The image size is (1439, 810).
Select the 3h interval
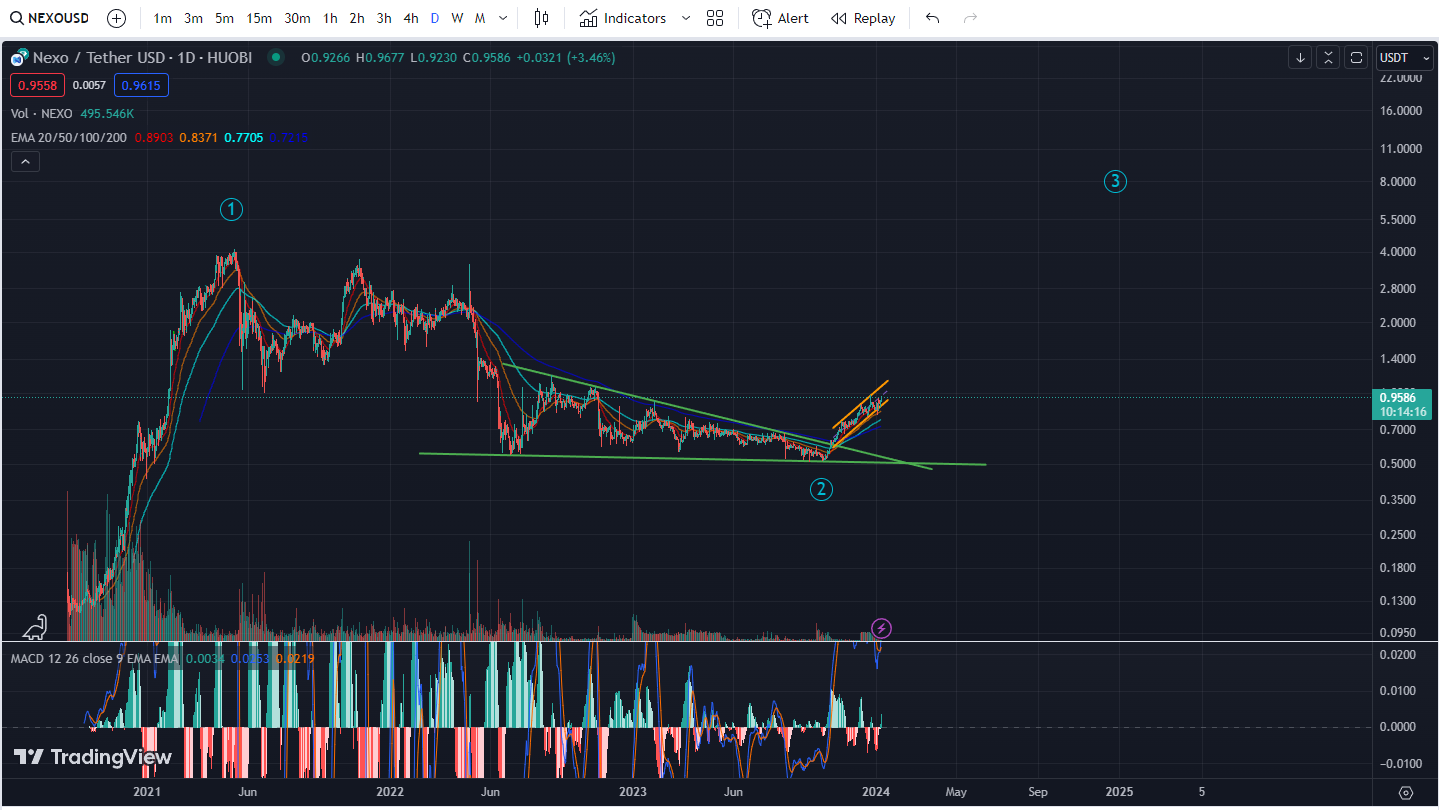384,18
